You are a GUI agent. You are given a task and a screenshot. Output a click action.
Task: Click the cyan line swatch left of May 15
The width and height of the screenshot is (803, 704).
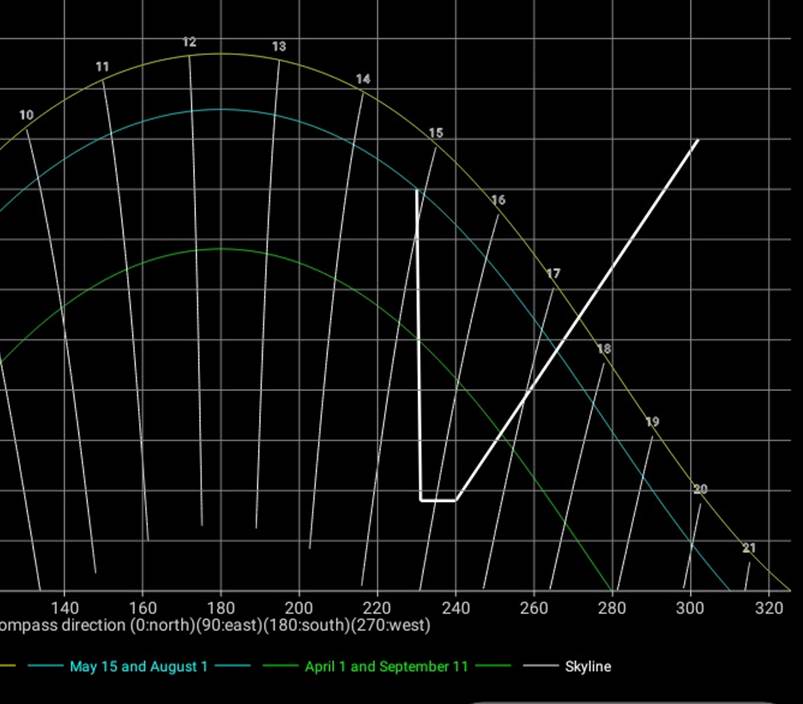coord(46,666)
